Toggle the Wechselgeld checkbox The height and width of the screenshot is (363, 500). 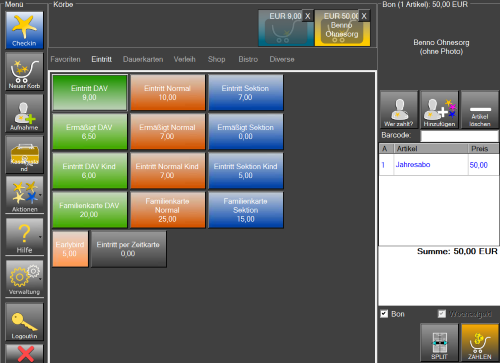[442, 314]
